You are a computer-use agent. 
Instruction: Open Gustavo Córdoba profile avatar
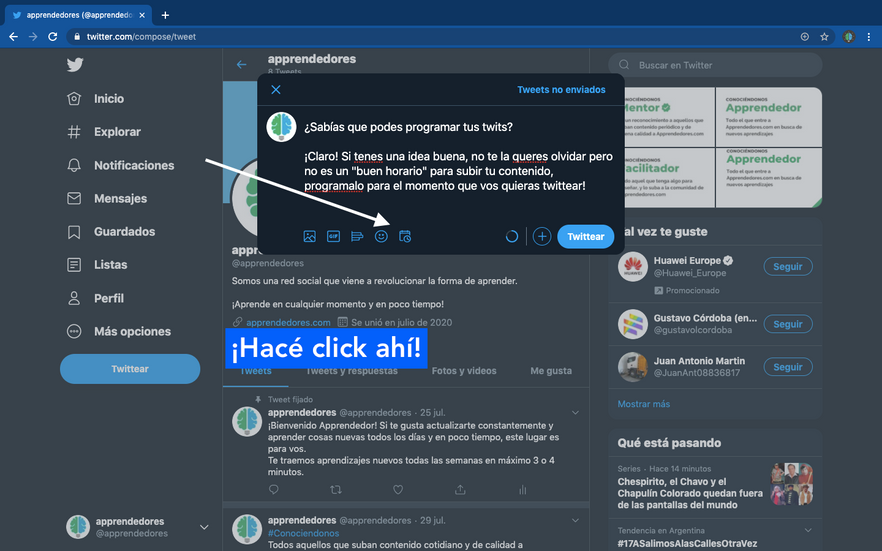pyautogui.click(x=633, y=324)
